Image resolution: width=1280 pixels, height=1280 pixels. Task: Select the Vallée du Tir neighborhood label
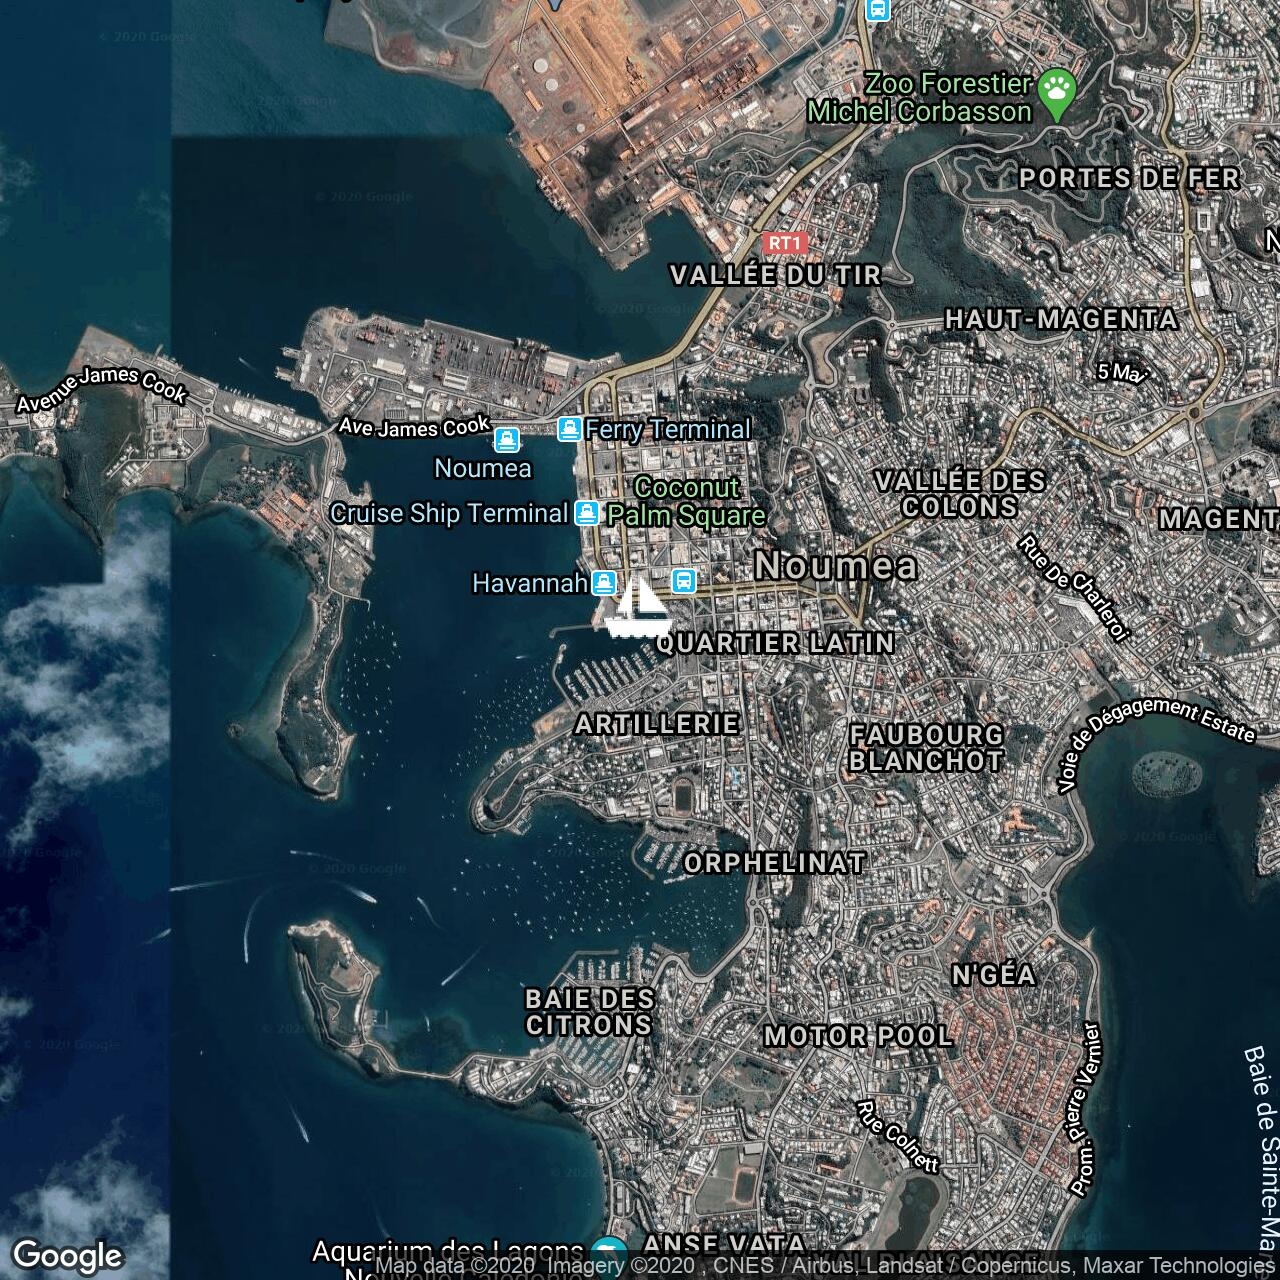pyautogui.click(x=775, y=275)
